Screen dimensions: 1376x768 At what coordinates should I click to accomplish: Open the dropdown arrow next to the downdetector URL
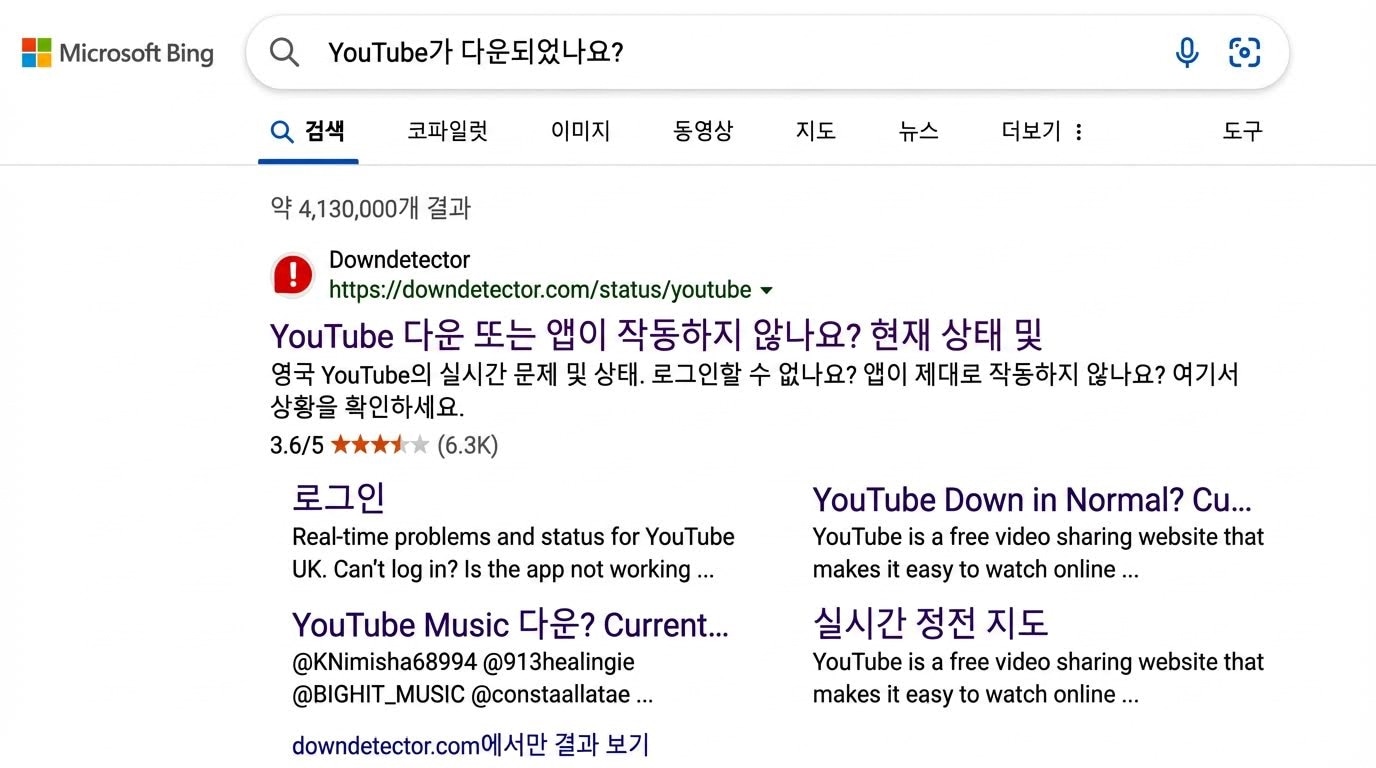766,290
